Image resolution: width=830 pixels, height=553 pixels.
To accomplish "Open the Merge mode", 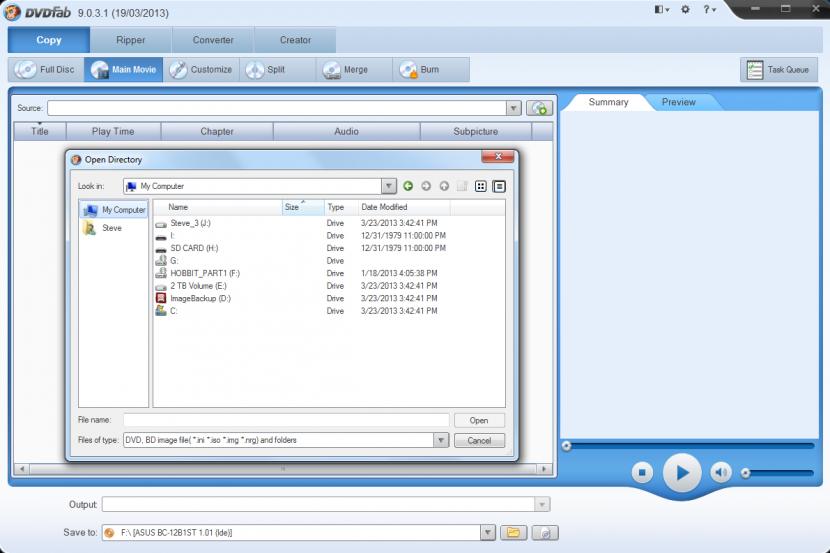I will [345, 70].
